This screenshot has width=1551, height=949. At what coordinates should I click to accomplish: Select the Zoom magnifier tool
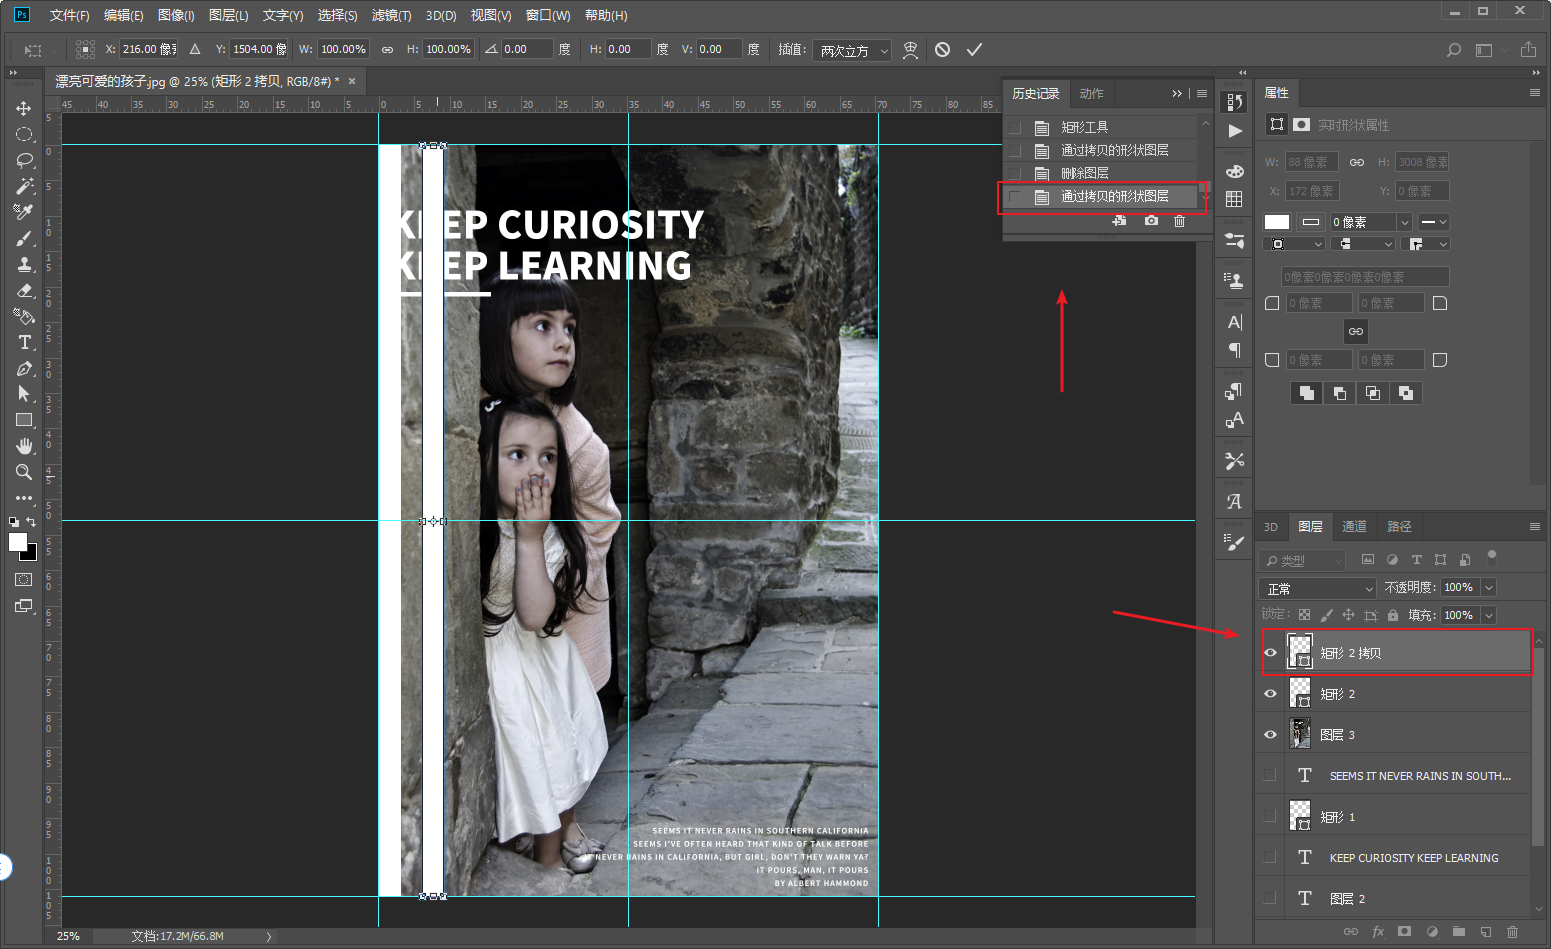tap(24, 472)
